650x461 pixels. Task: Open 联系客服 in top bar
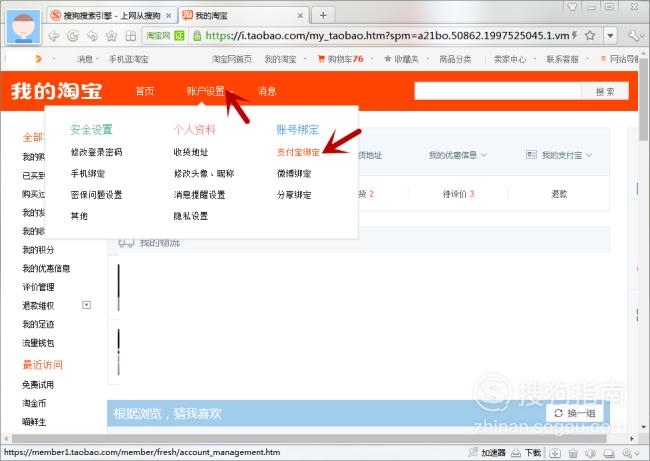[562, 59]
